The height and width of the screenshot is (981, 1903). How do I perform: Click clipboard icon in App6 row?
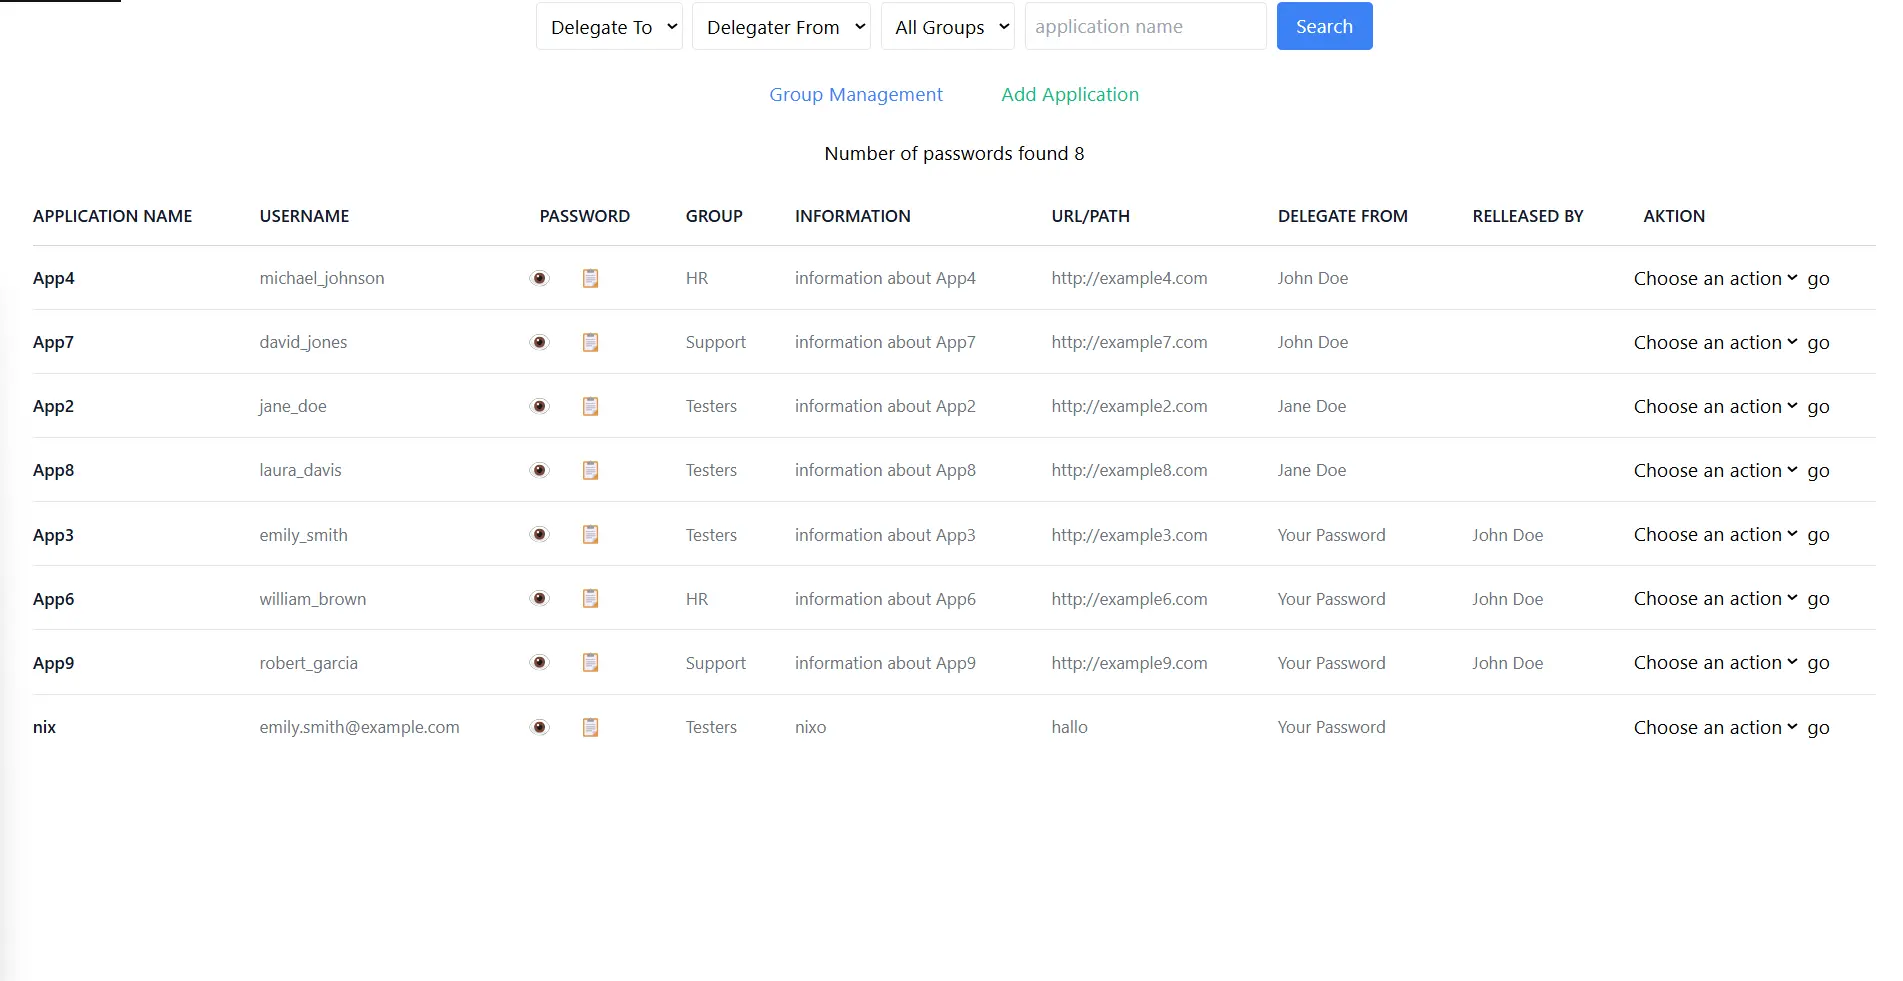coord(591,598)
